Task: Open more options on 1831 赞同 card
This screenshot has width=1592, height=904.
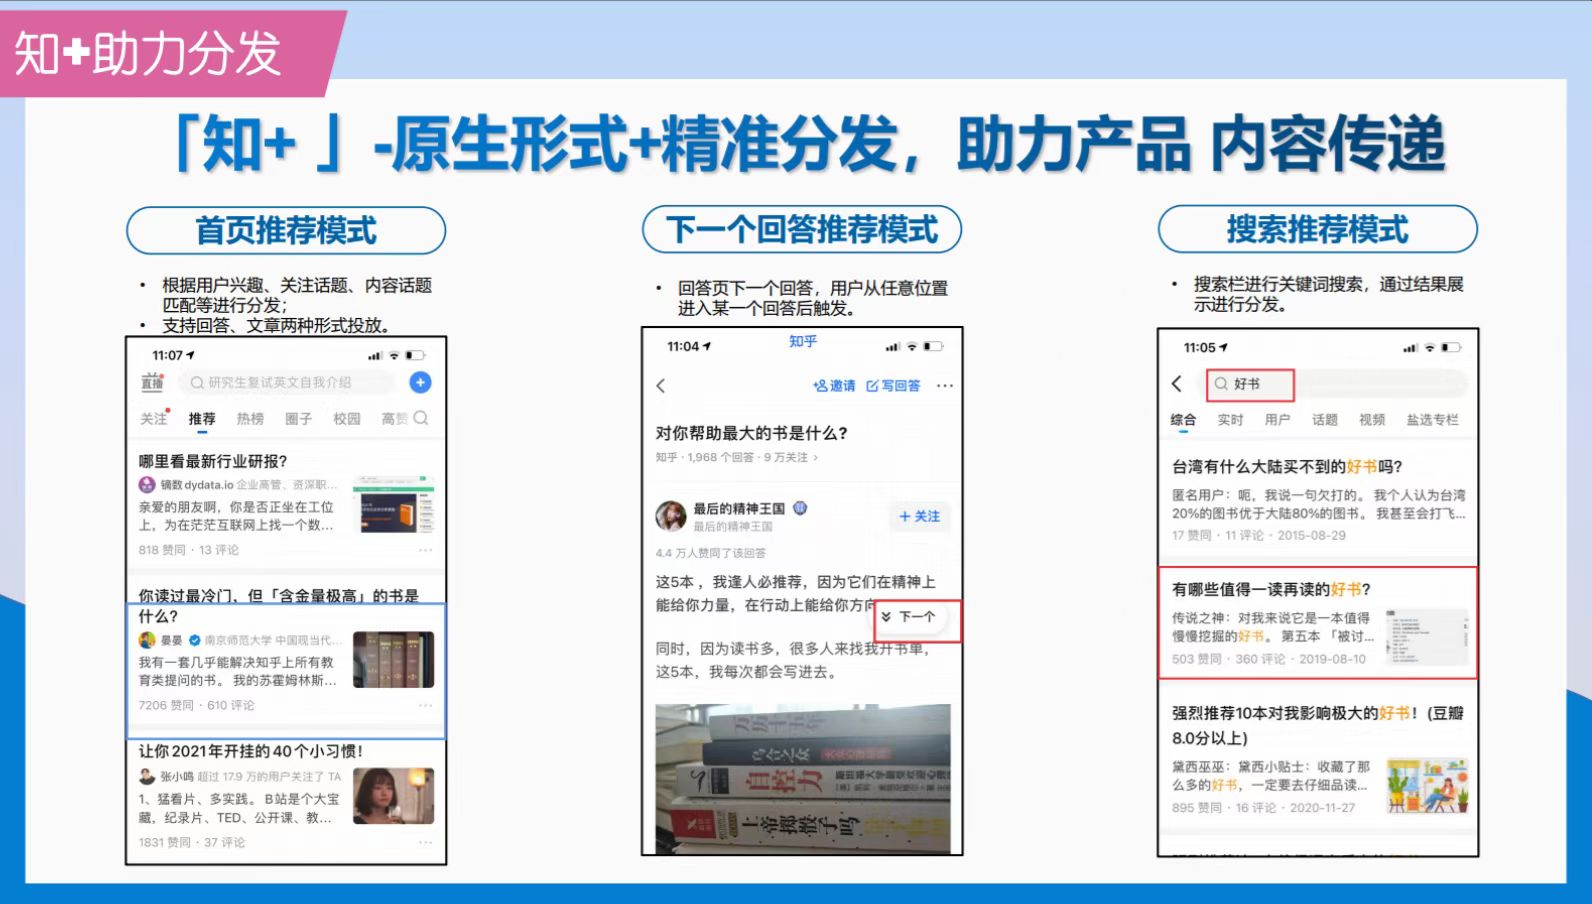Action: pos(426,842)
